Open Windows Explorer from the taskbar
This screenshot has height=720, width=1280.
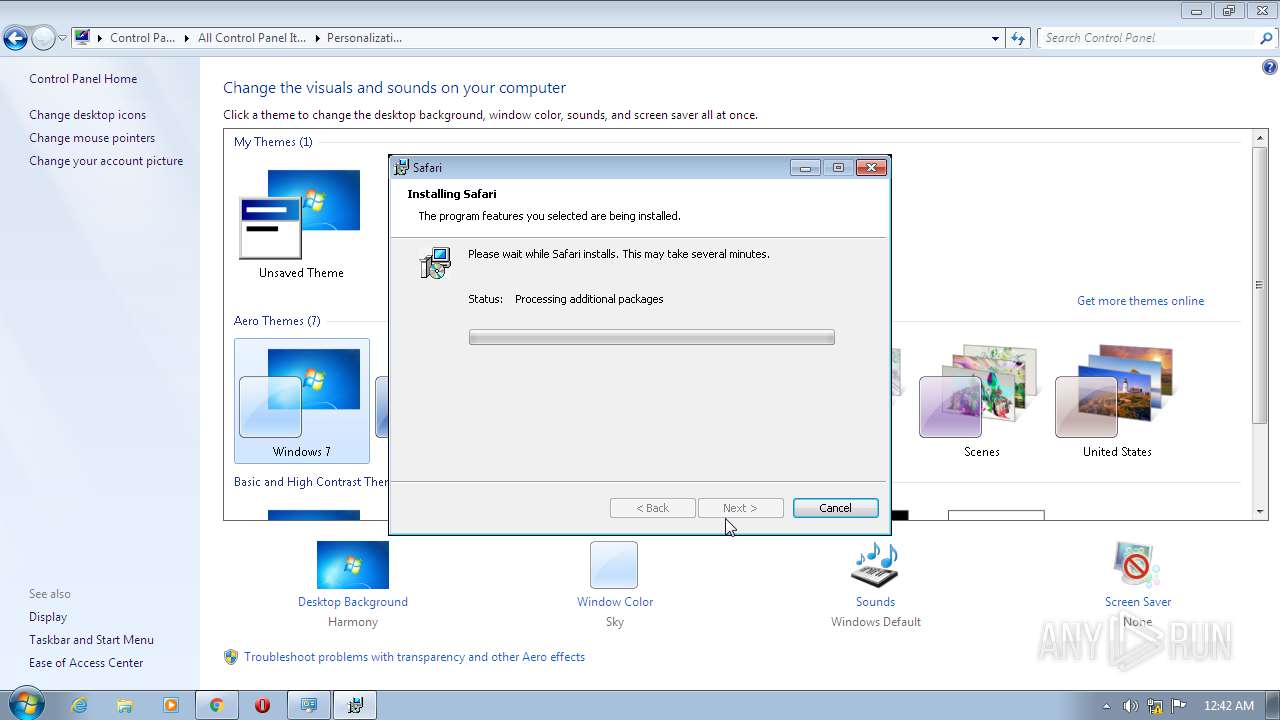125,705
